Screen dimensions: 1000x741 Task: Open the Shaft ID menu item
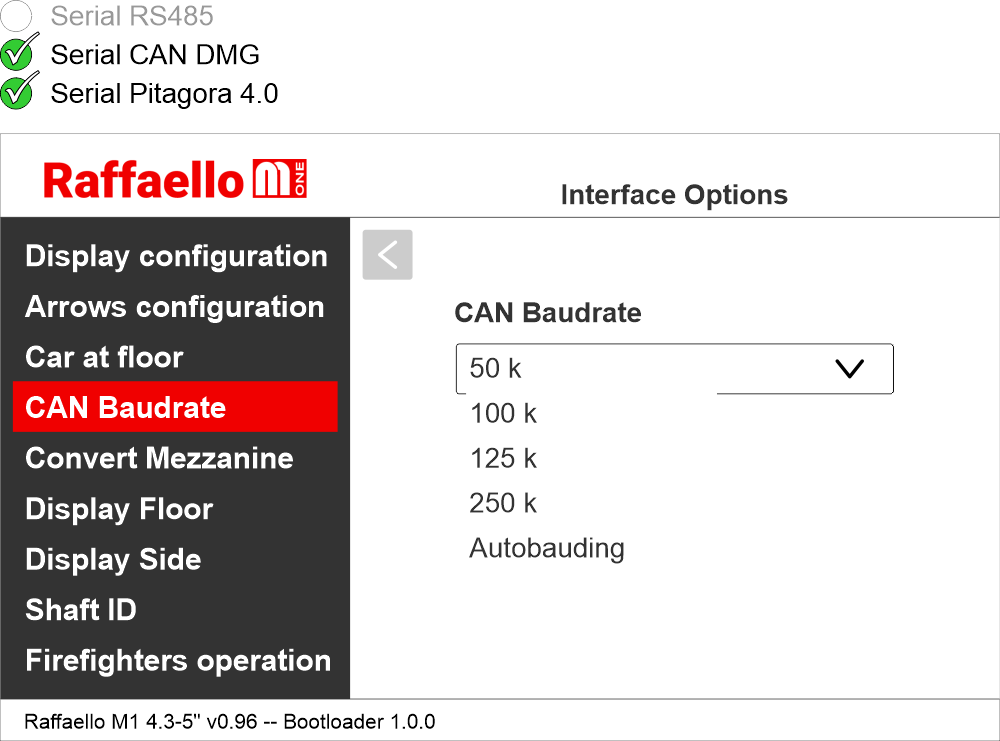tap(81, 610)
